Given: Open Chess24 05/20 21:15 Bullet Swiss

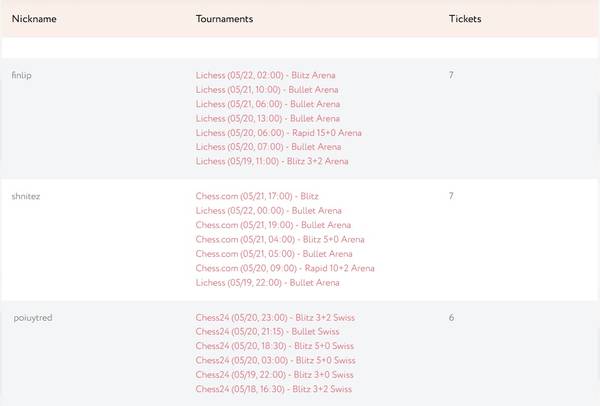Looking at the screenshot, I should tap(267, 332).
